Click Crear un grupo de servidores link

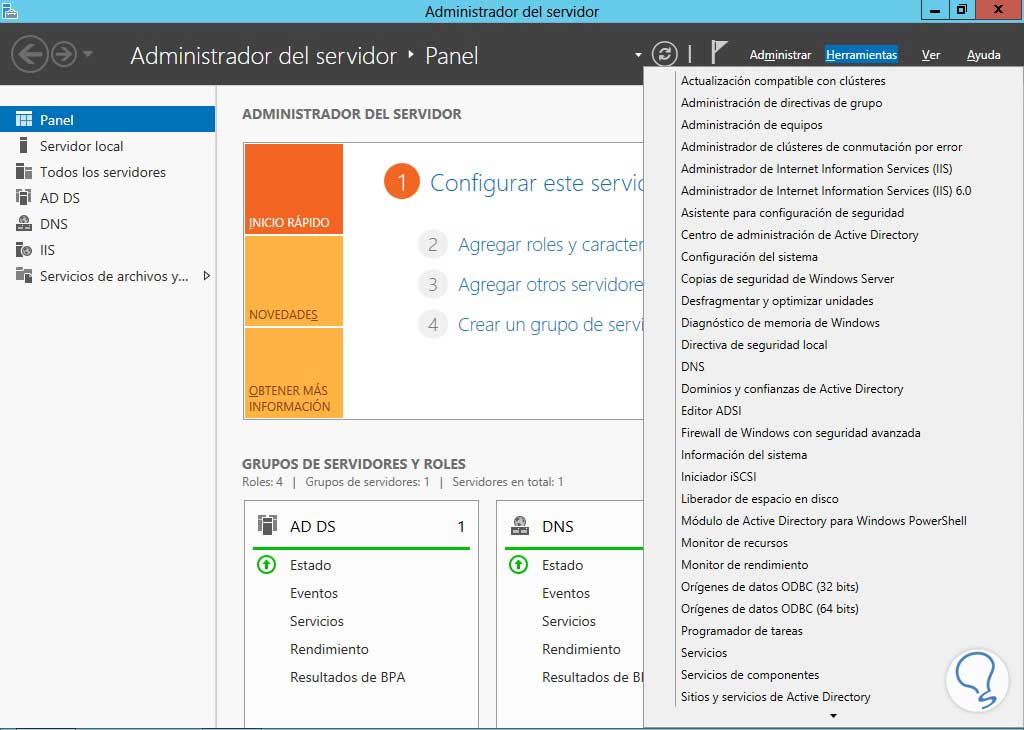[551, 325]
